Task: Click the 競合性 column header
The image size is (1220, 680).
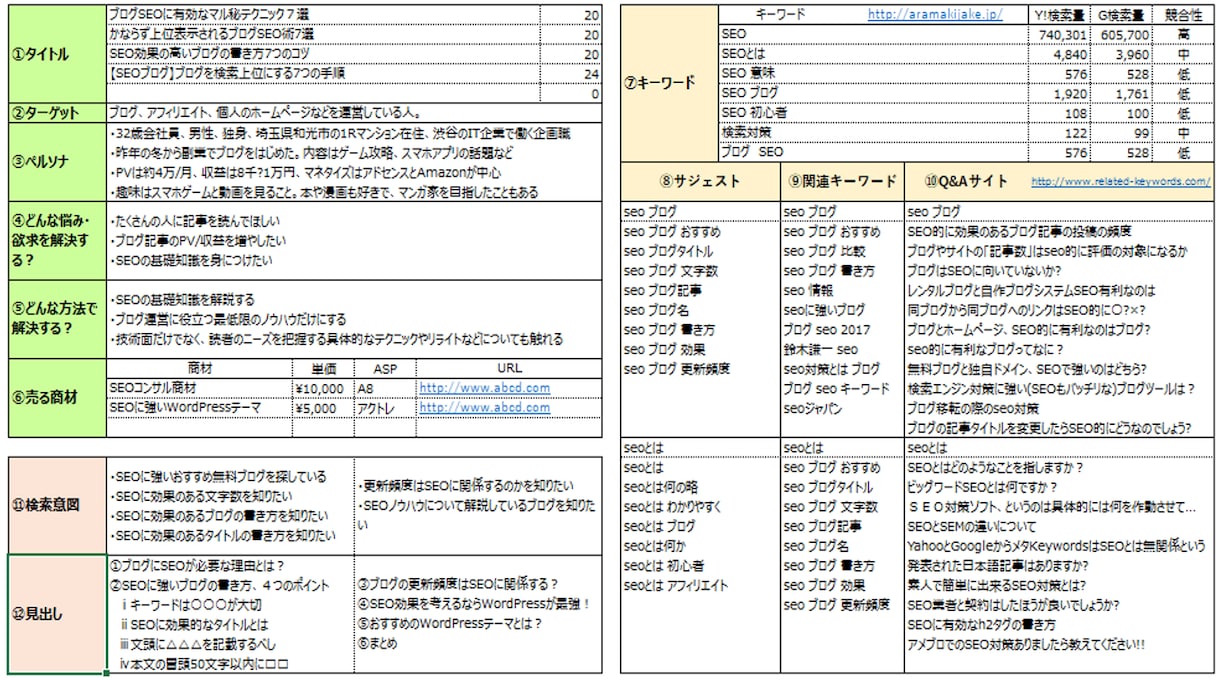Action: click(x=1183, y=15)
